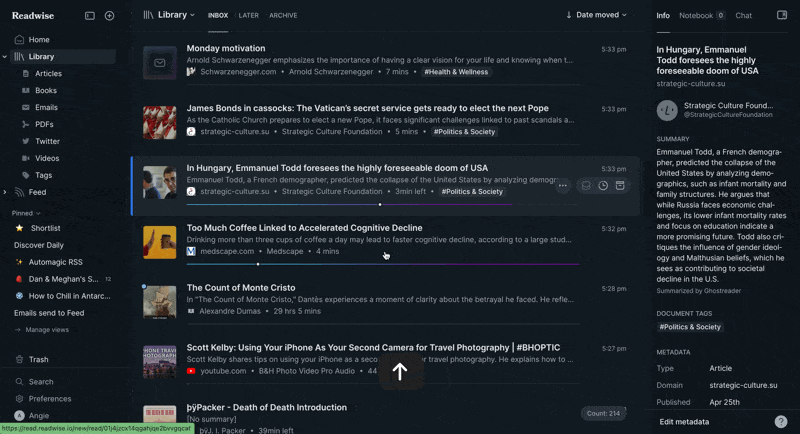800x434 pixels.
Task: Open How to Chill in Antarctica view
Action: (x=69, y=296)
